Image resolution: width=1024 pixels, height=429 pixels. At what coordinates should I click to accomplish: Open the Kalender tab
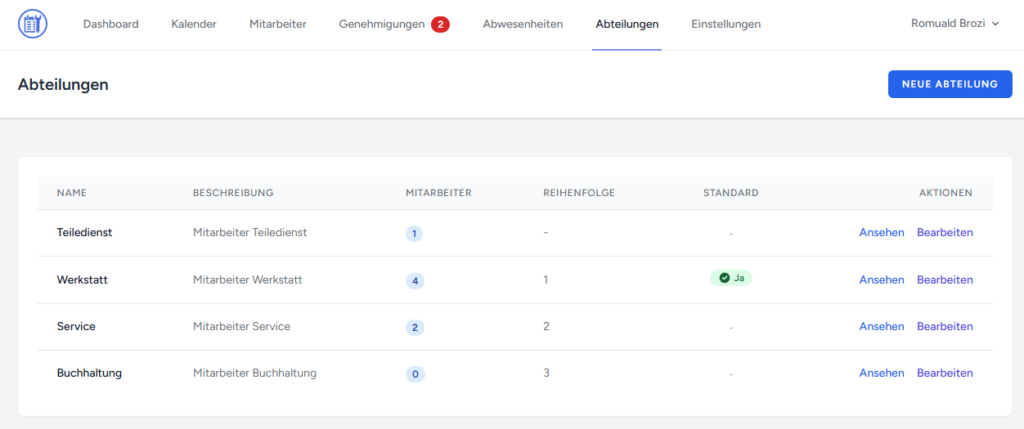tap(194, 24)
